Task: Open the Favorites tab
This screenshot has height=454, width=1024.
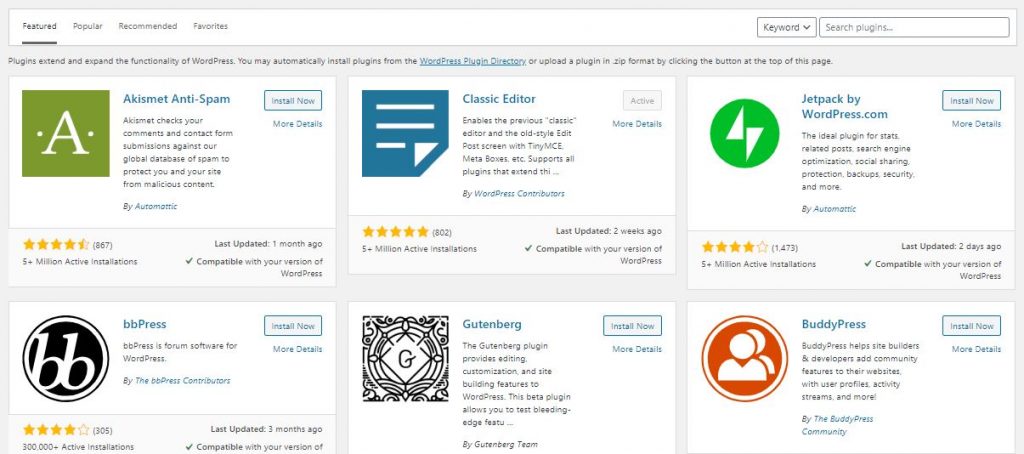Action: pos(210,27)
